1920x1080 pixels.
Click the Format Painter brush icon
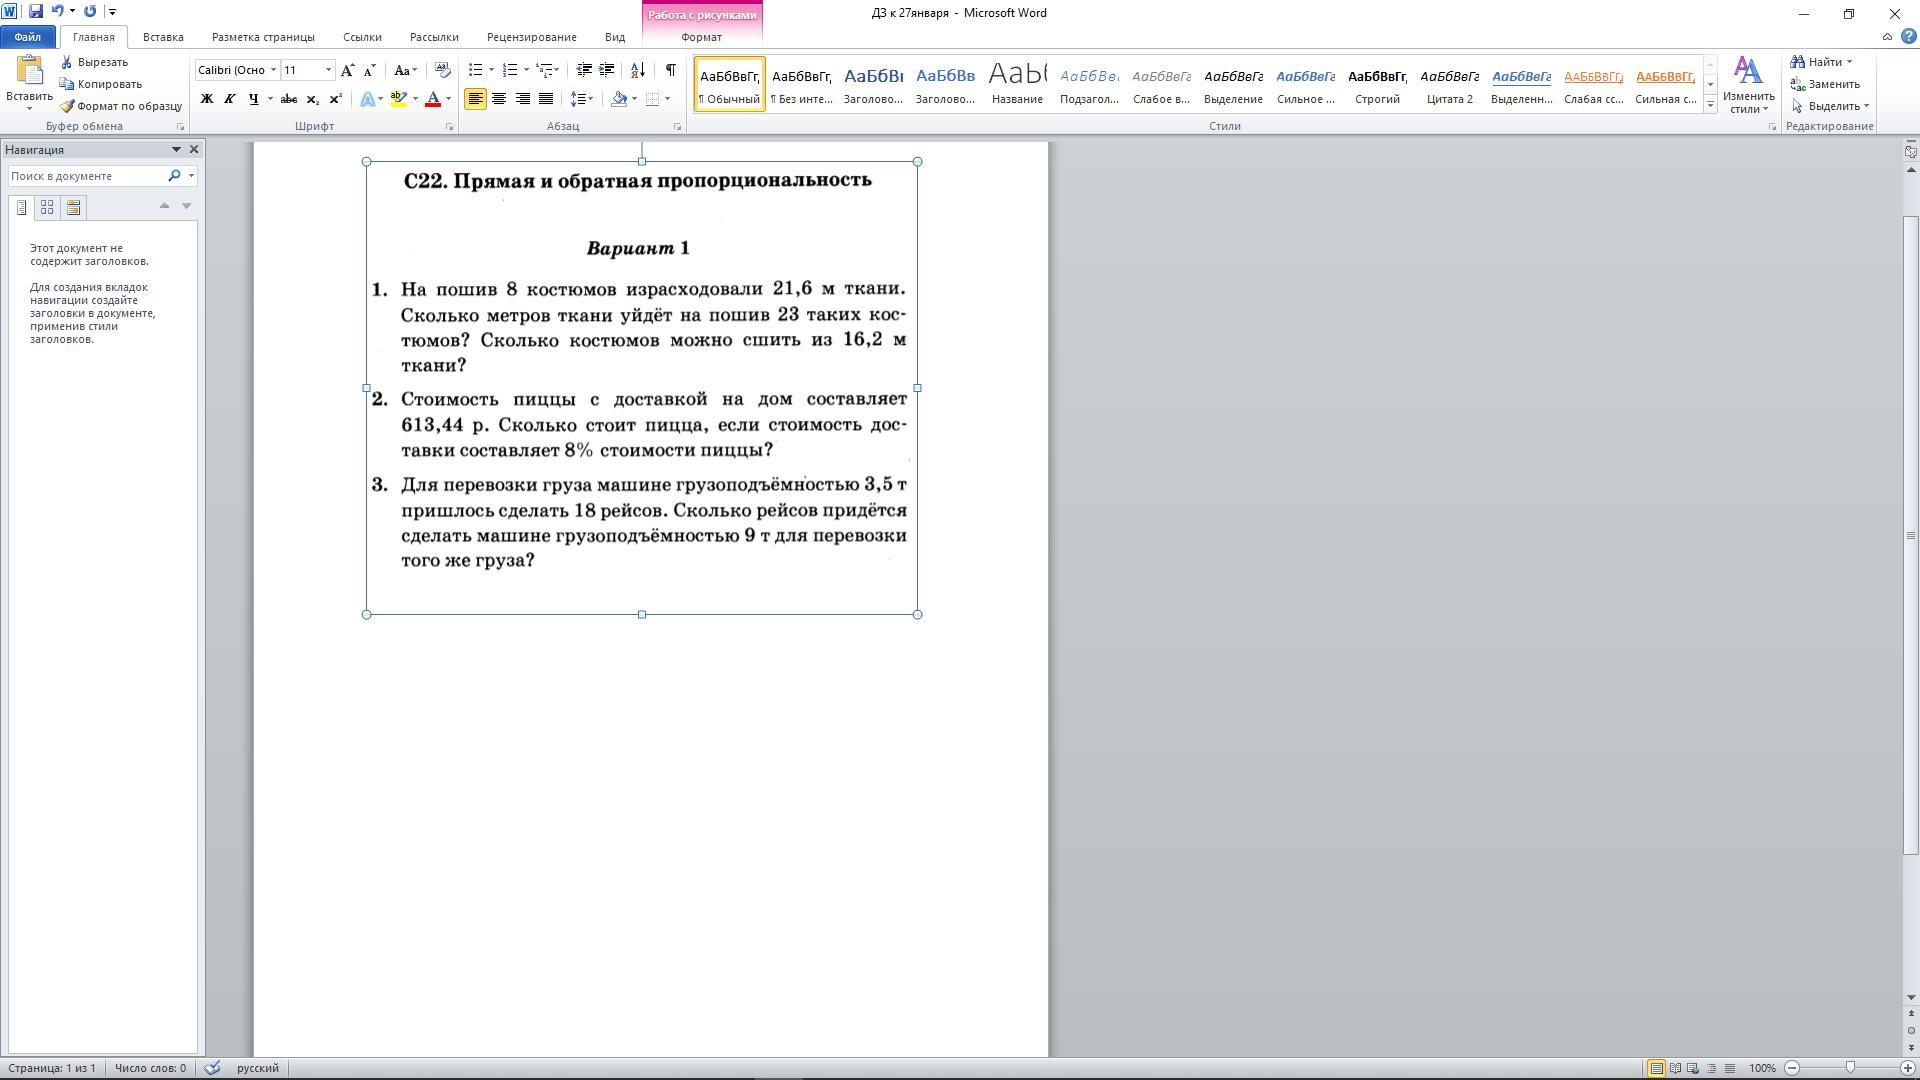[x=67, y=106]
